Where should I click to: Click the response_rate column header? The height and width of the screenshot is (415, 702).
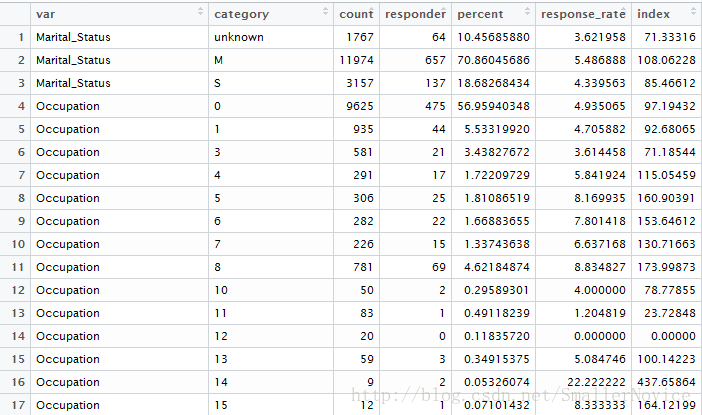tap(583, 14)
